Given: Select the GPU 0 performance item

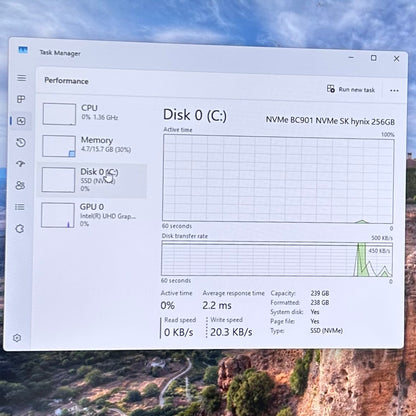Looking at the screenshot, I should tap(92, 215).
